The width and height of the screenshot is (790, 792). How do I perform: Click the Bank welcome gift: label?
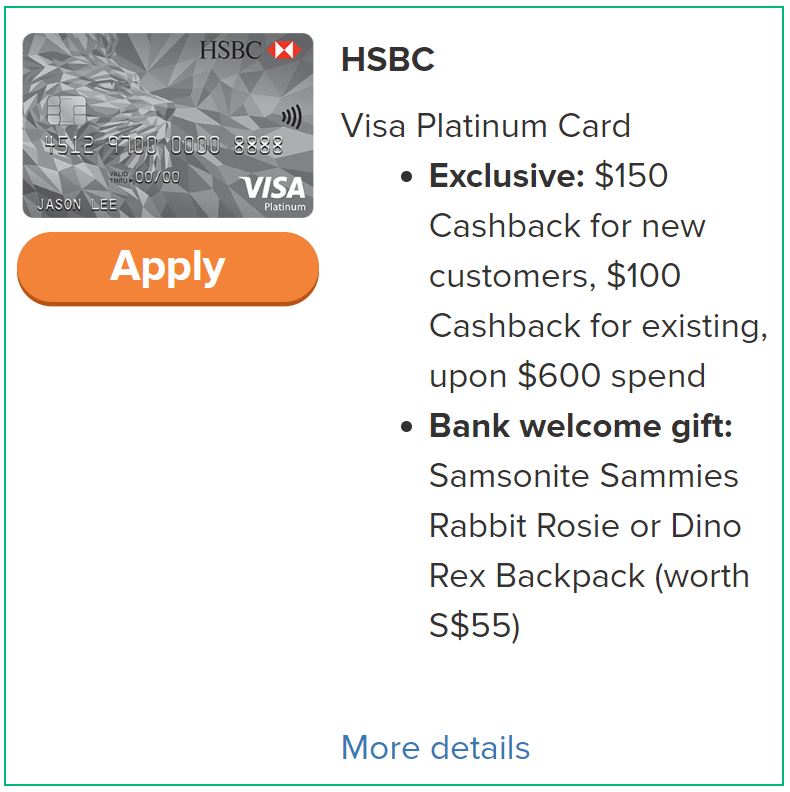(581, 426)
